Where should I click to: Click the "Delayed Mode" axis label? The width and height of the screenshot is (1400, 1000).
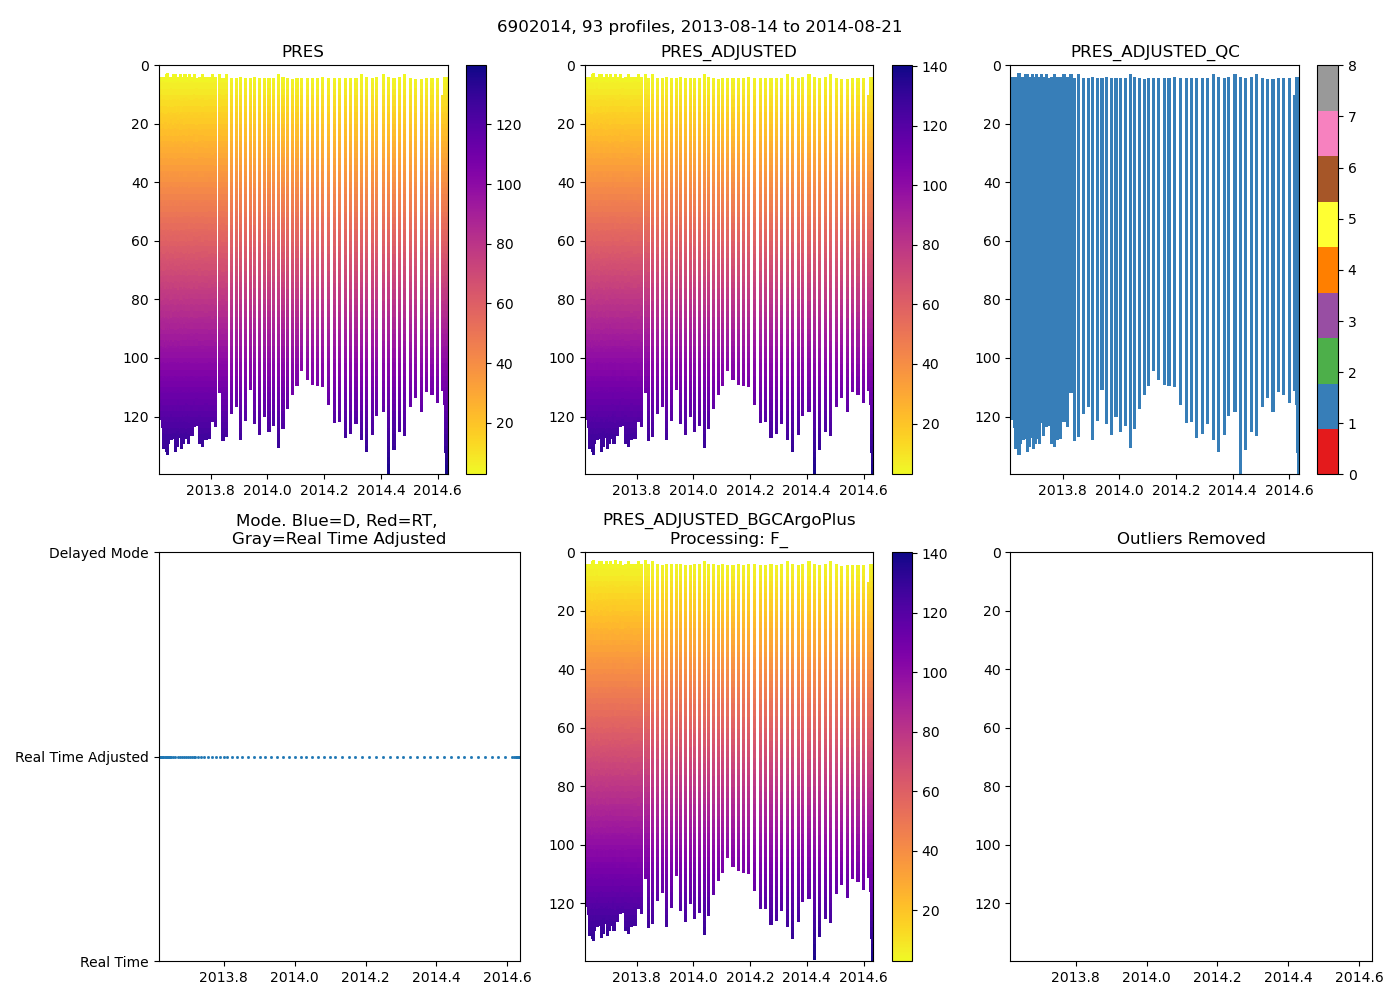(x=98, y=553)
